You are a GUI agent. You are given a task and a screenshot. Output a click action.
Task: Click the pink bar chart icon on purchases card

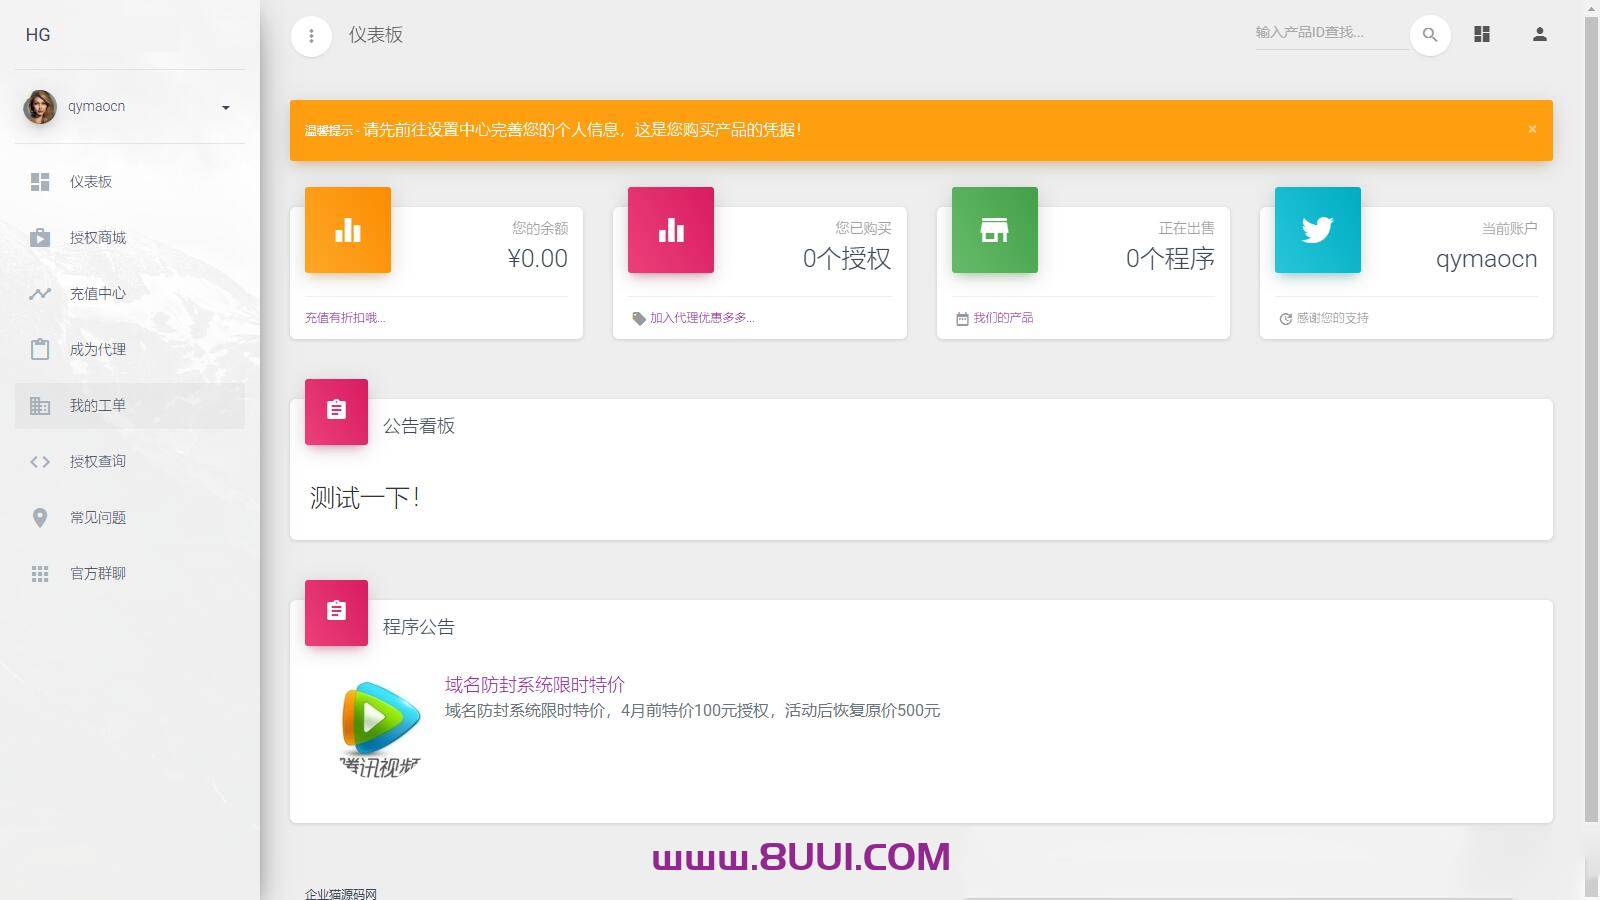[x=670, y=230]
